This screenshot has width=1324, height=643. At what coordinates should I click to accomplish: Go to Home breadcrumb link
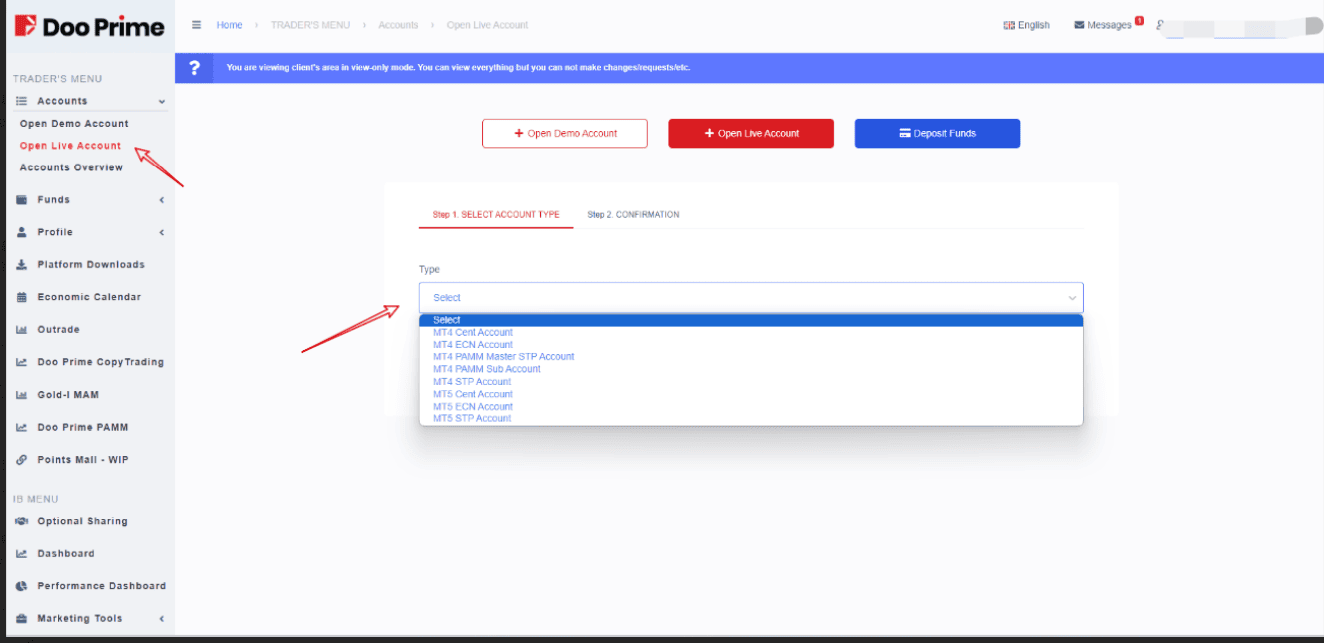[x=229, y=25]
